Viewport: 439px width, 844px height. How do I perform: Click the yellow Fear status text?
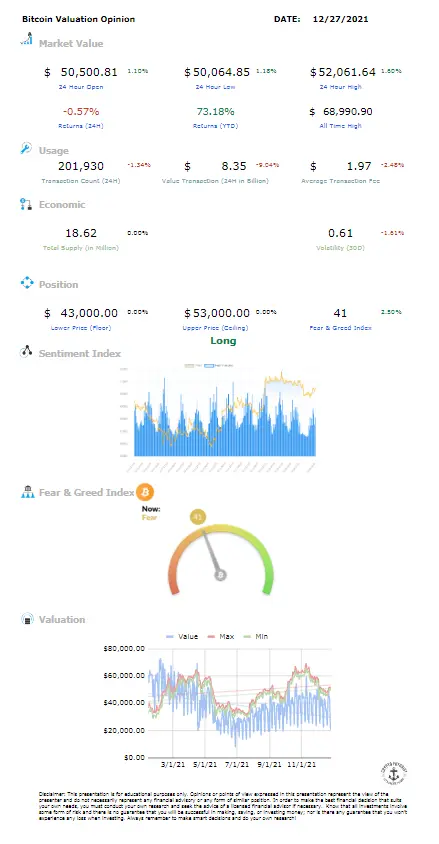click(x=149, y=517)
